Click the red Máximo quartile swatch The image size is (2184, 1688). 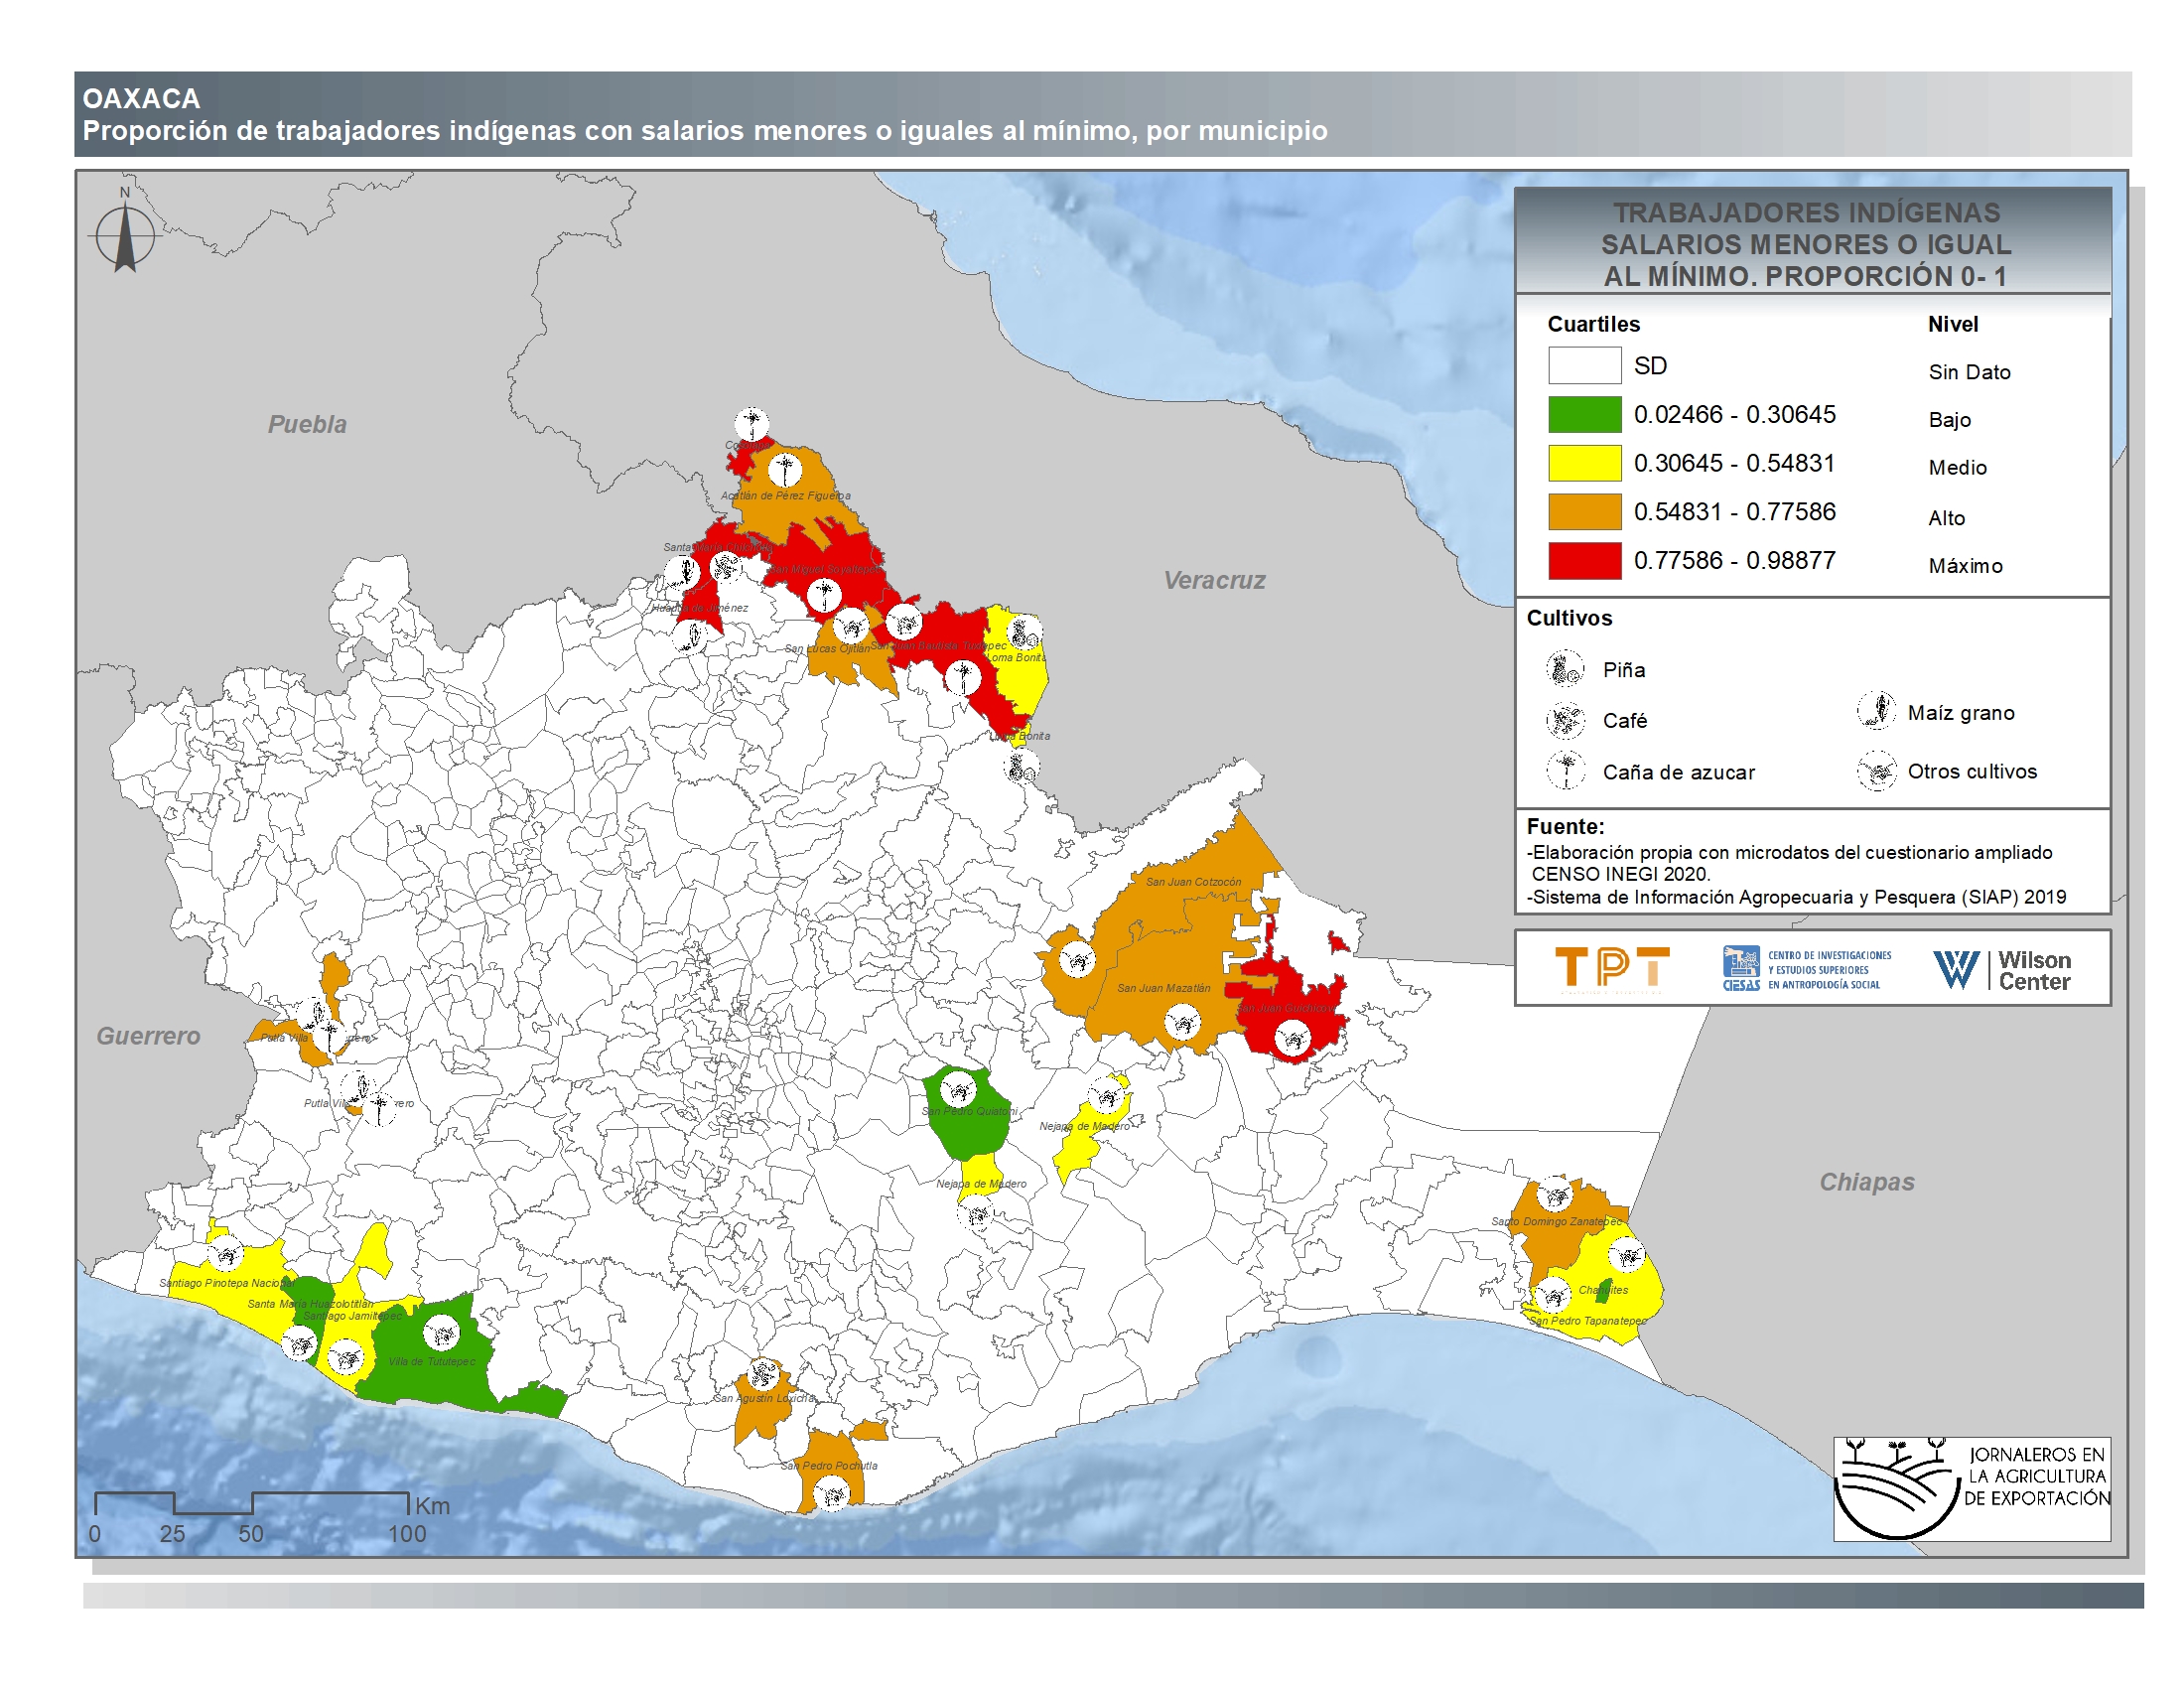click(x=1584, y=560)
